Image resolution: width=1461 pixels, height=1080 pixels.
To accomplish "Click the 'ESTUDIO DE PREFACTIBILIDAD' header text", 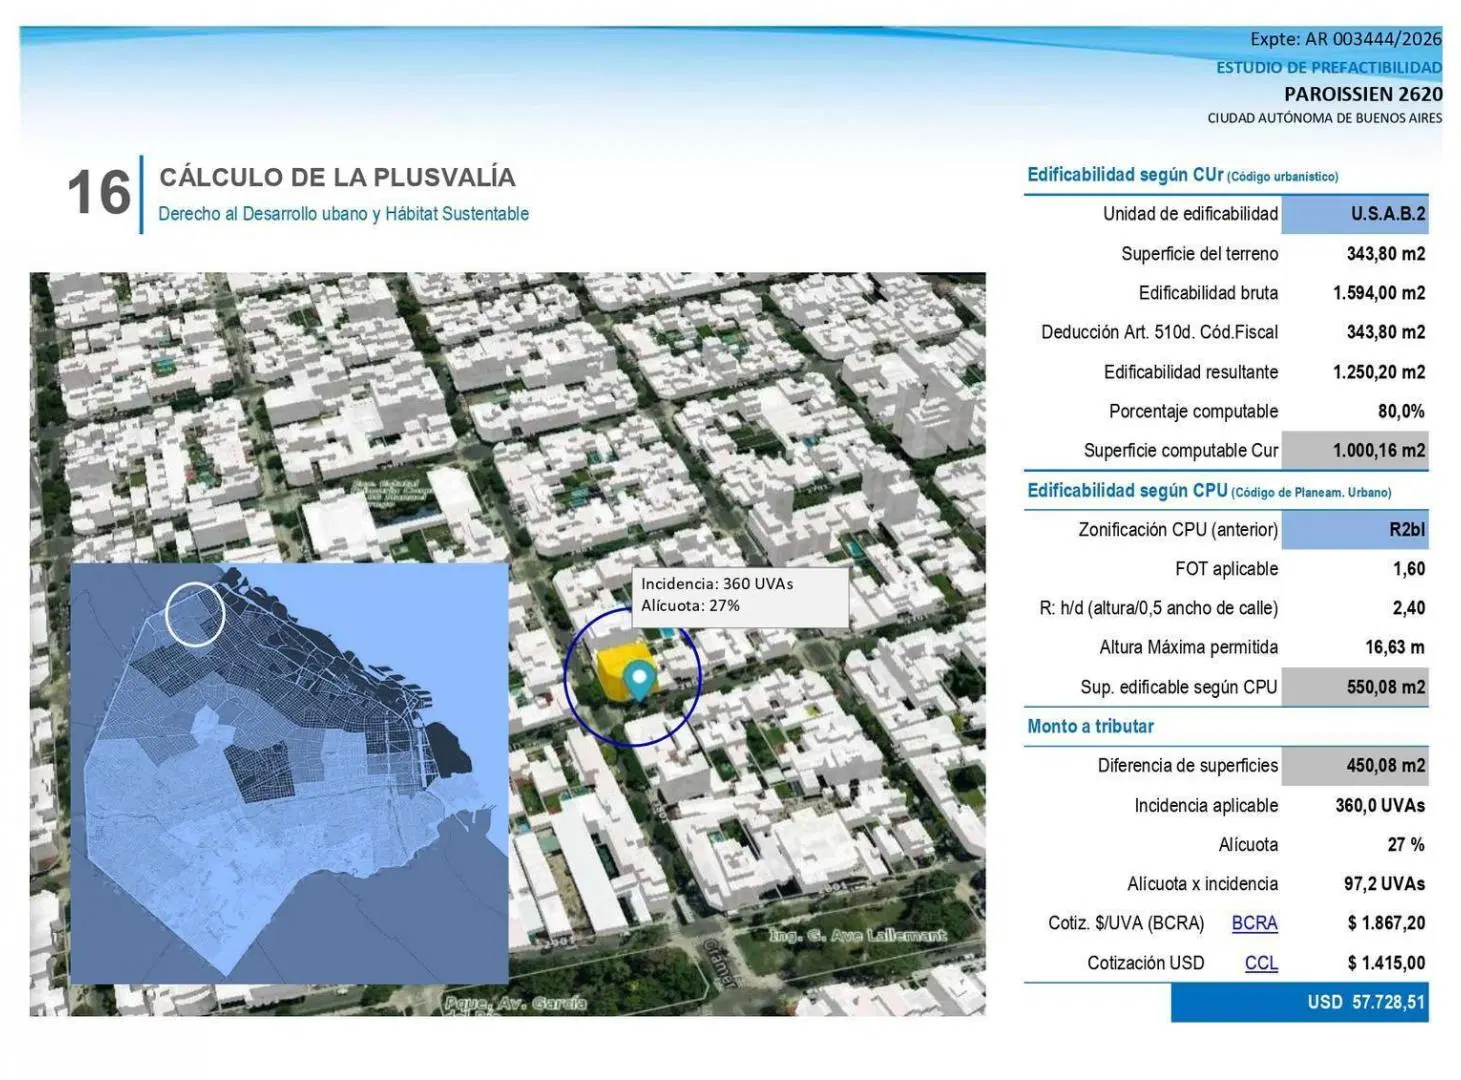I will [x=1329, y=68].
